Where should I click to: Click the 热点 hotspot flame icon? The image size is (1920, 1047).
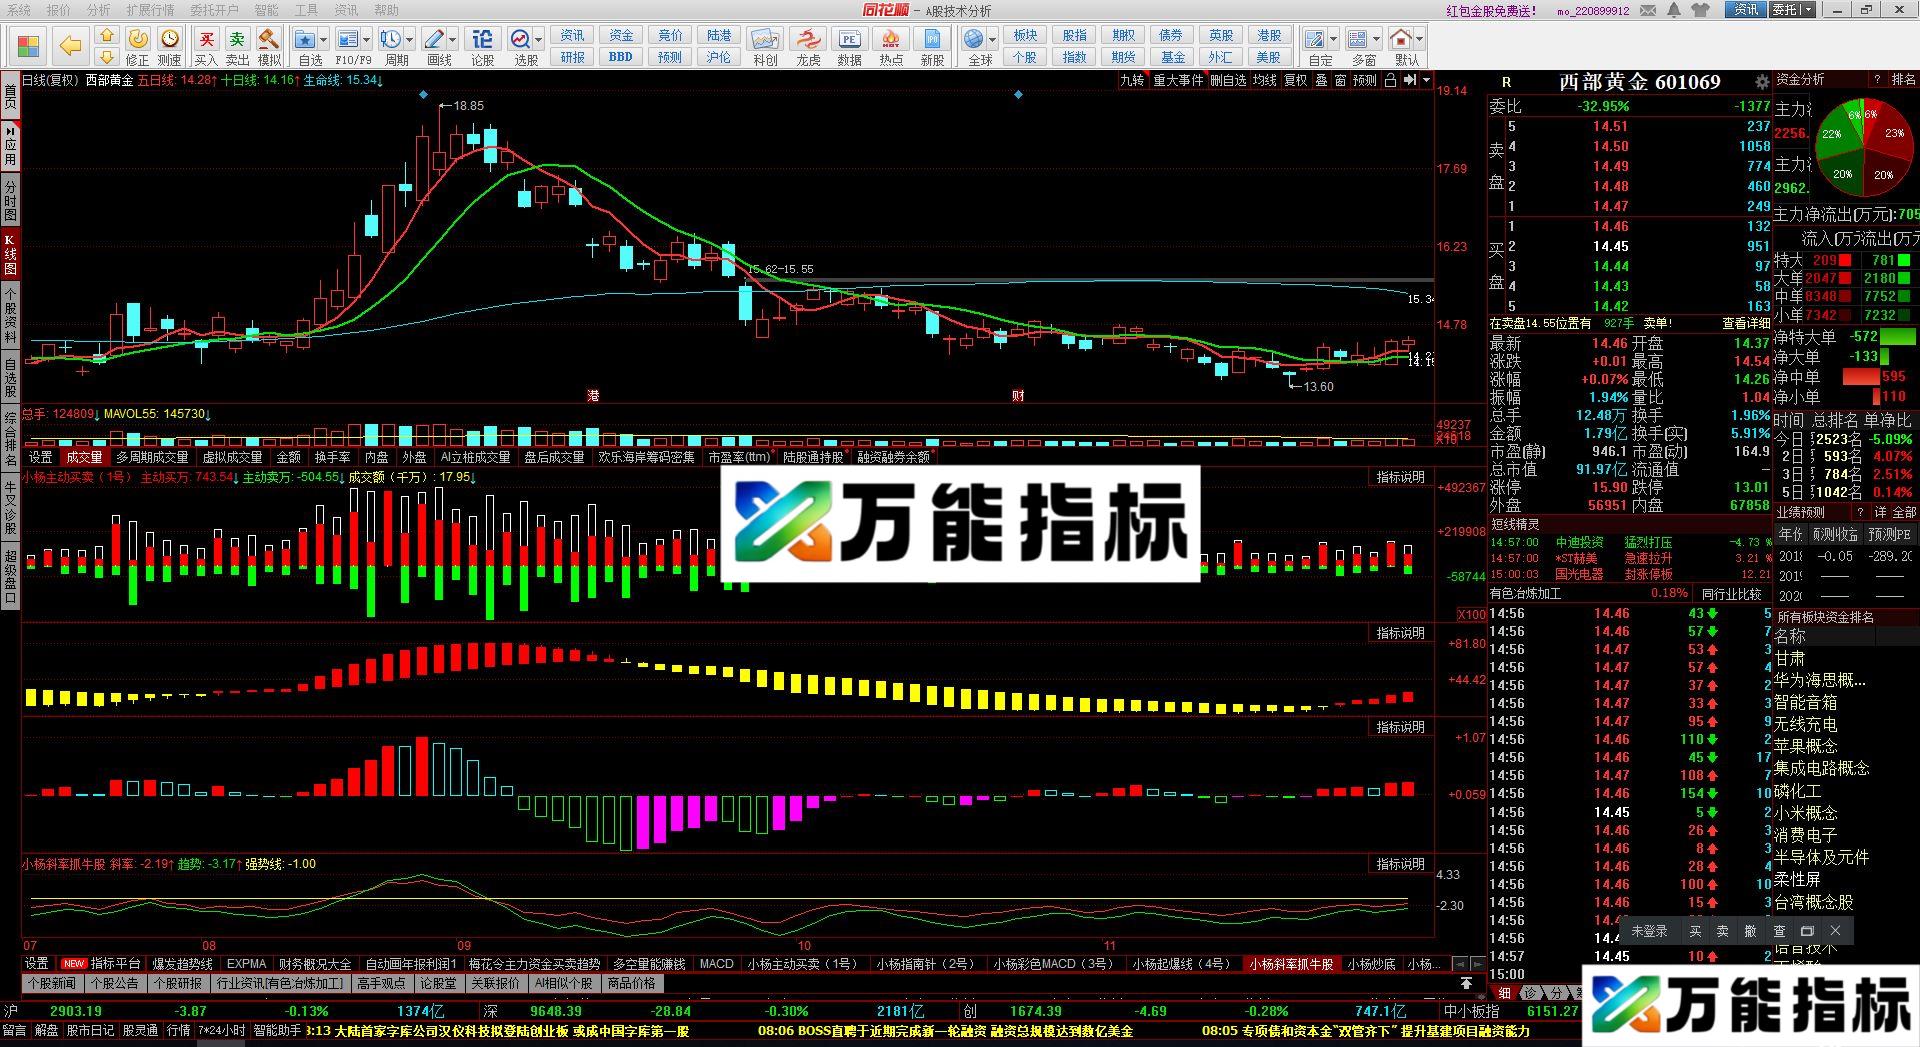click(890, 38)
